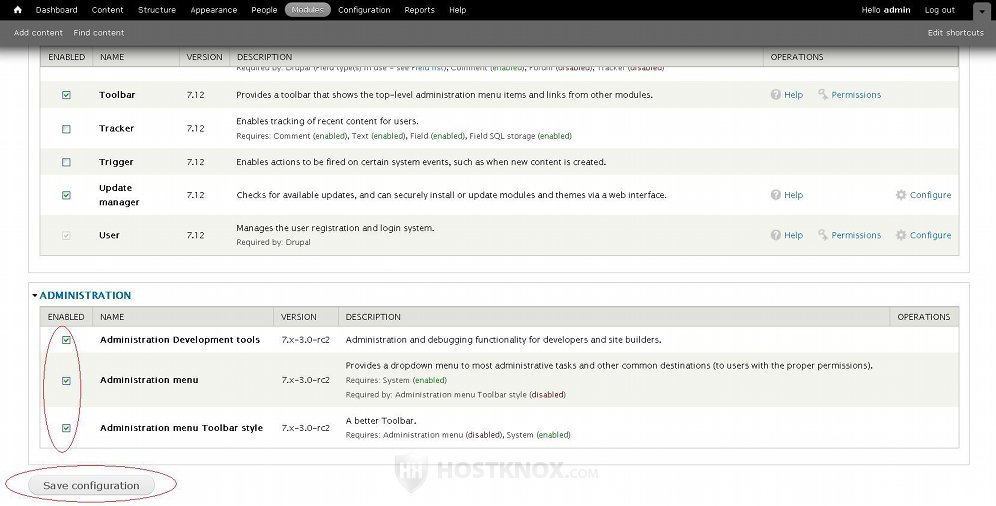Open Dashboard menu item

57,10
